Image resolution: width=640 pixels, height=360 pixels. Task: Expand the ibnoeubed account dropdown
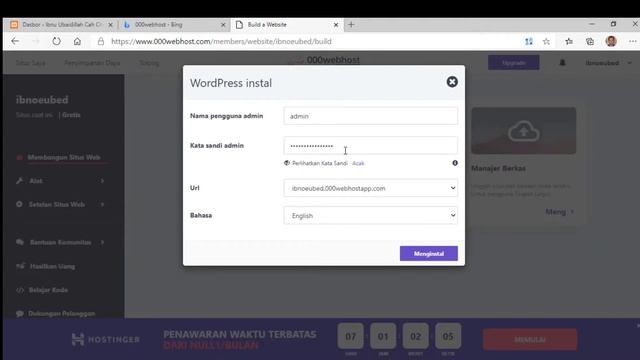coord(609,63)
